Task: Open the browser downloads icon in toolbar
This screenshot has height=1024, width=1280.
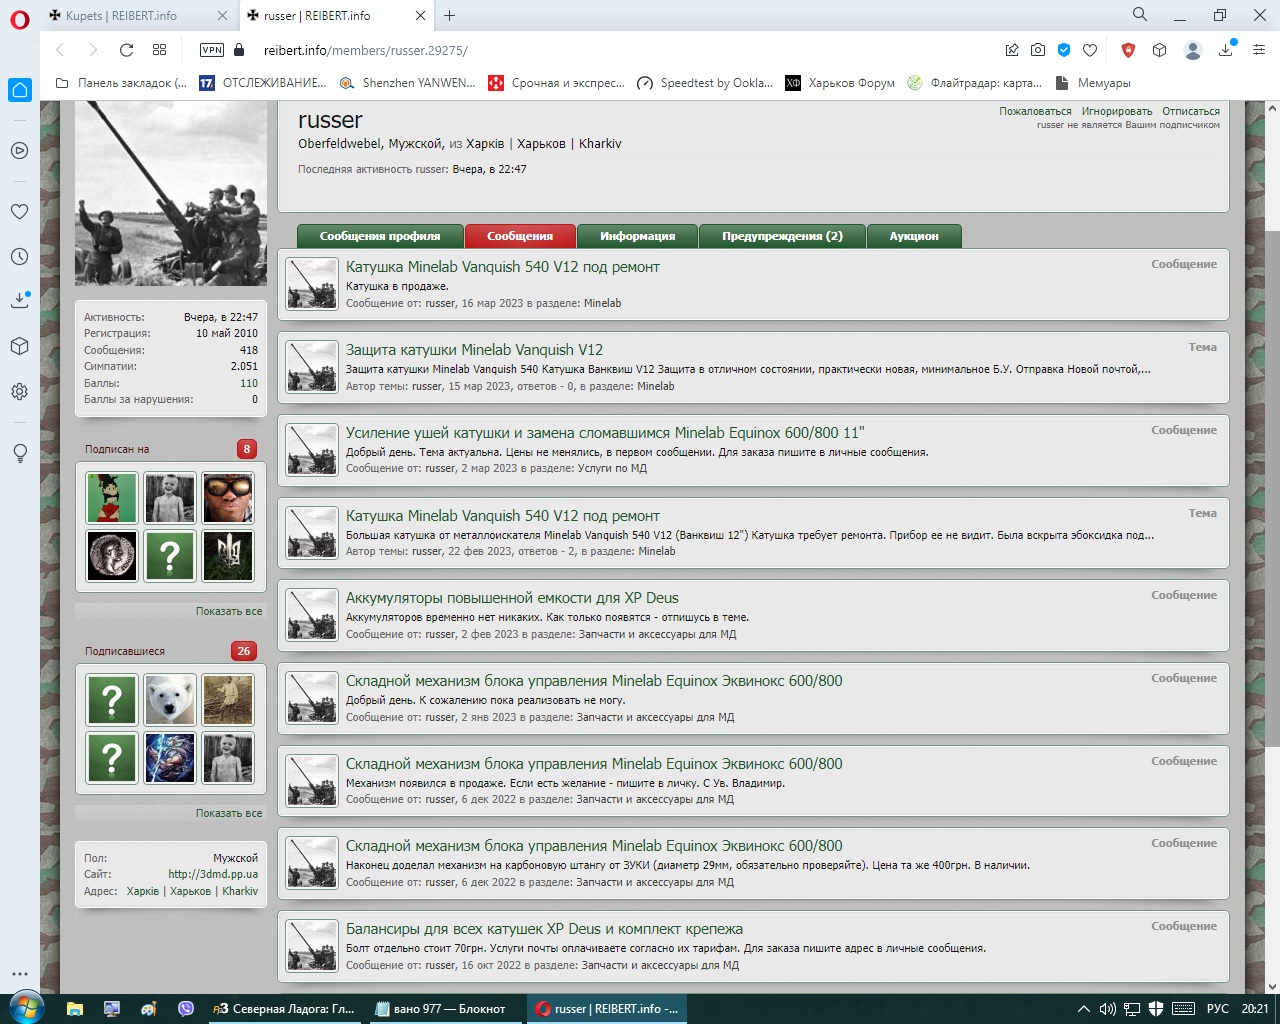Action: click(1226, 50)
